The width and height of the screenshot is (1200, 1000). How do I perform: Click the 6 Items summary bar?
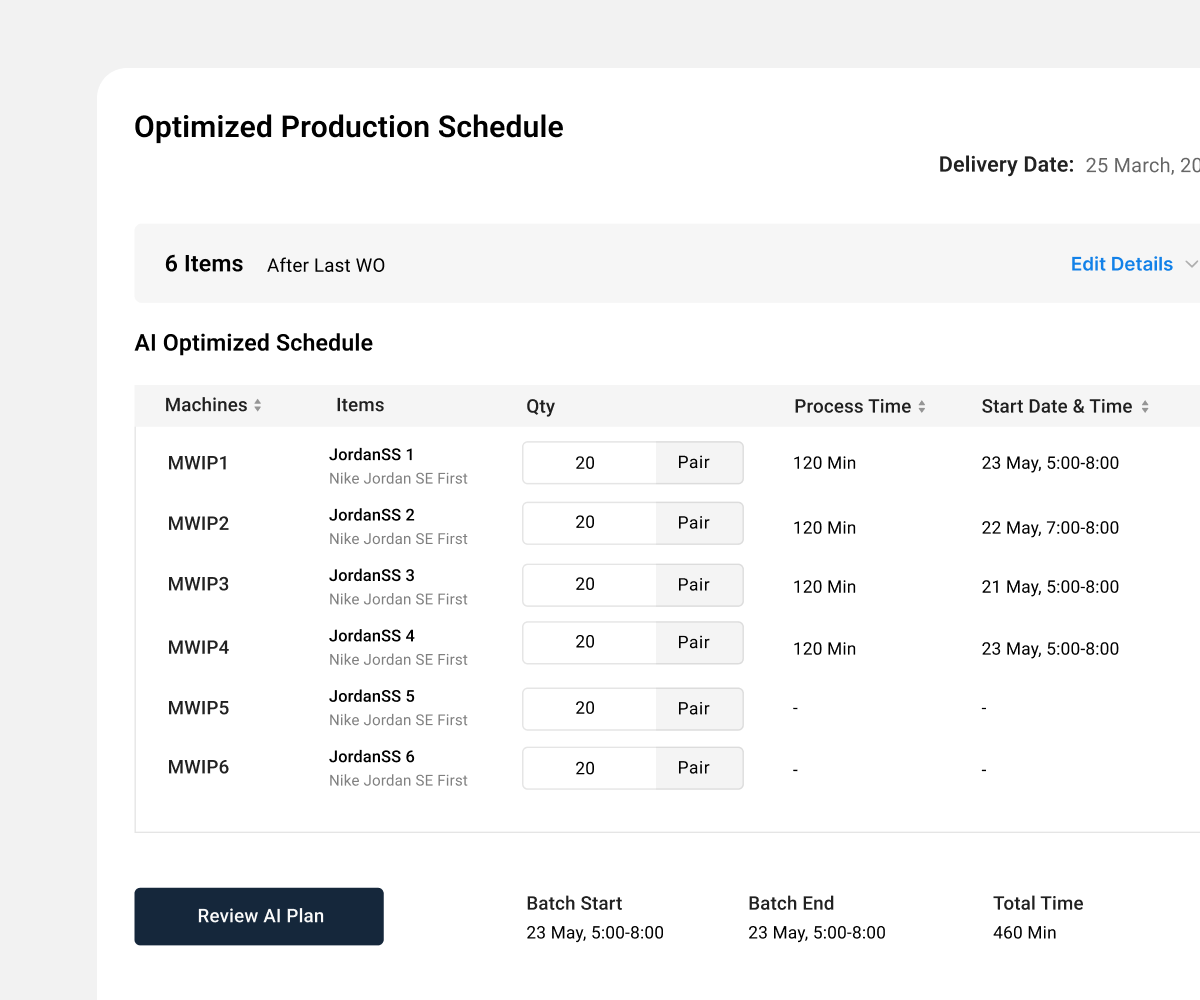pyautogui.click(x=667, y=263)
